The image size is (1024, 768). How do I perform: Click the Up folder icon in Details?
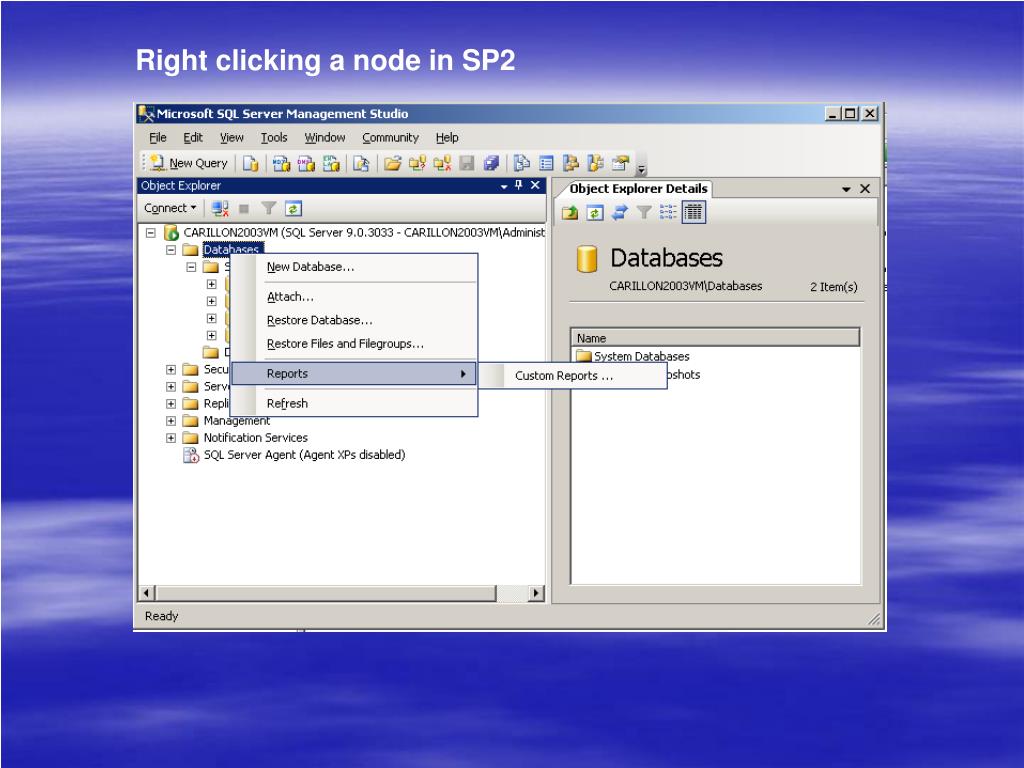tap(570, 212)
